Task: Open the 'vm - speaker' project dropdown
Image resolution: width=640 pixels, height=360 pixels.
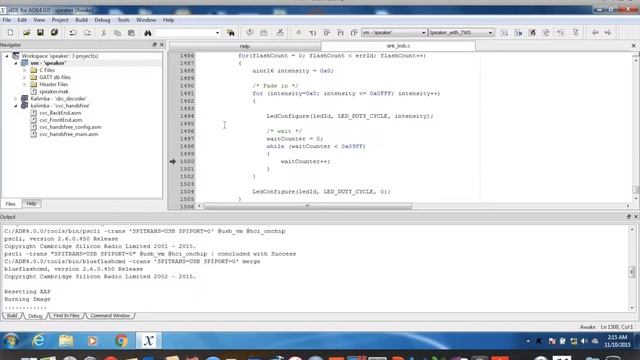Action: pos(423,33)
